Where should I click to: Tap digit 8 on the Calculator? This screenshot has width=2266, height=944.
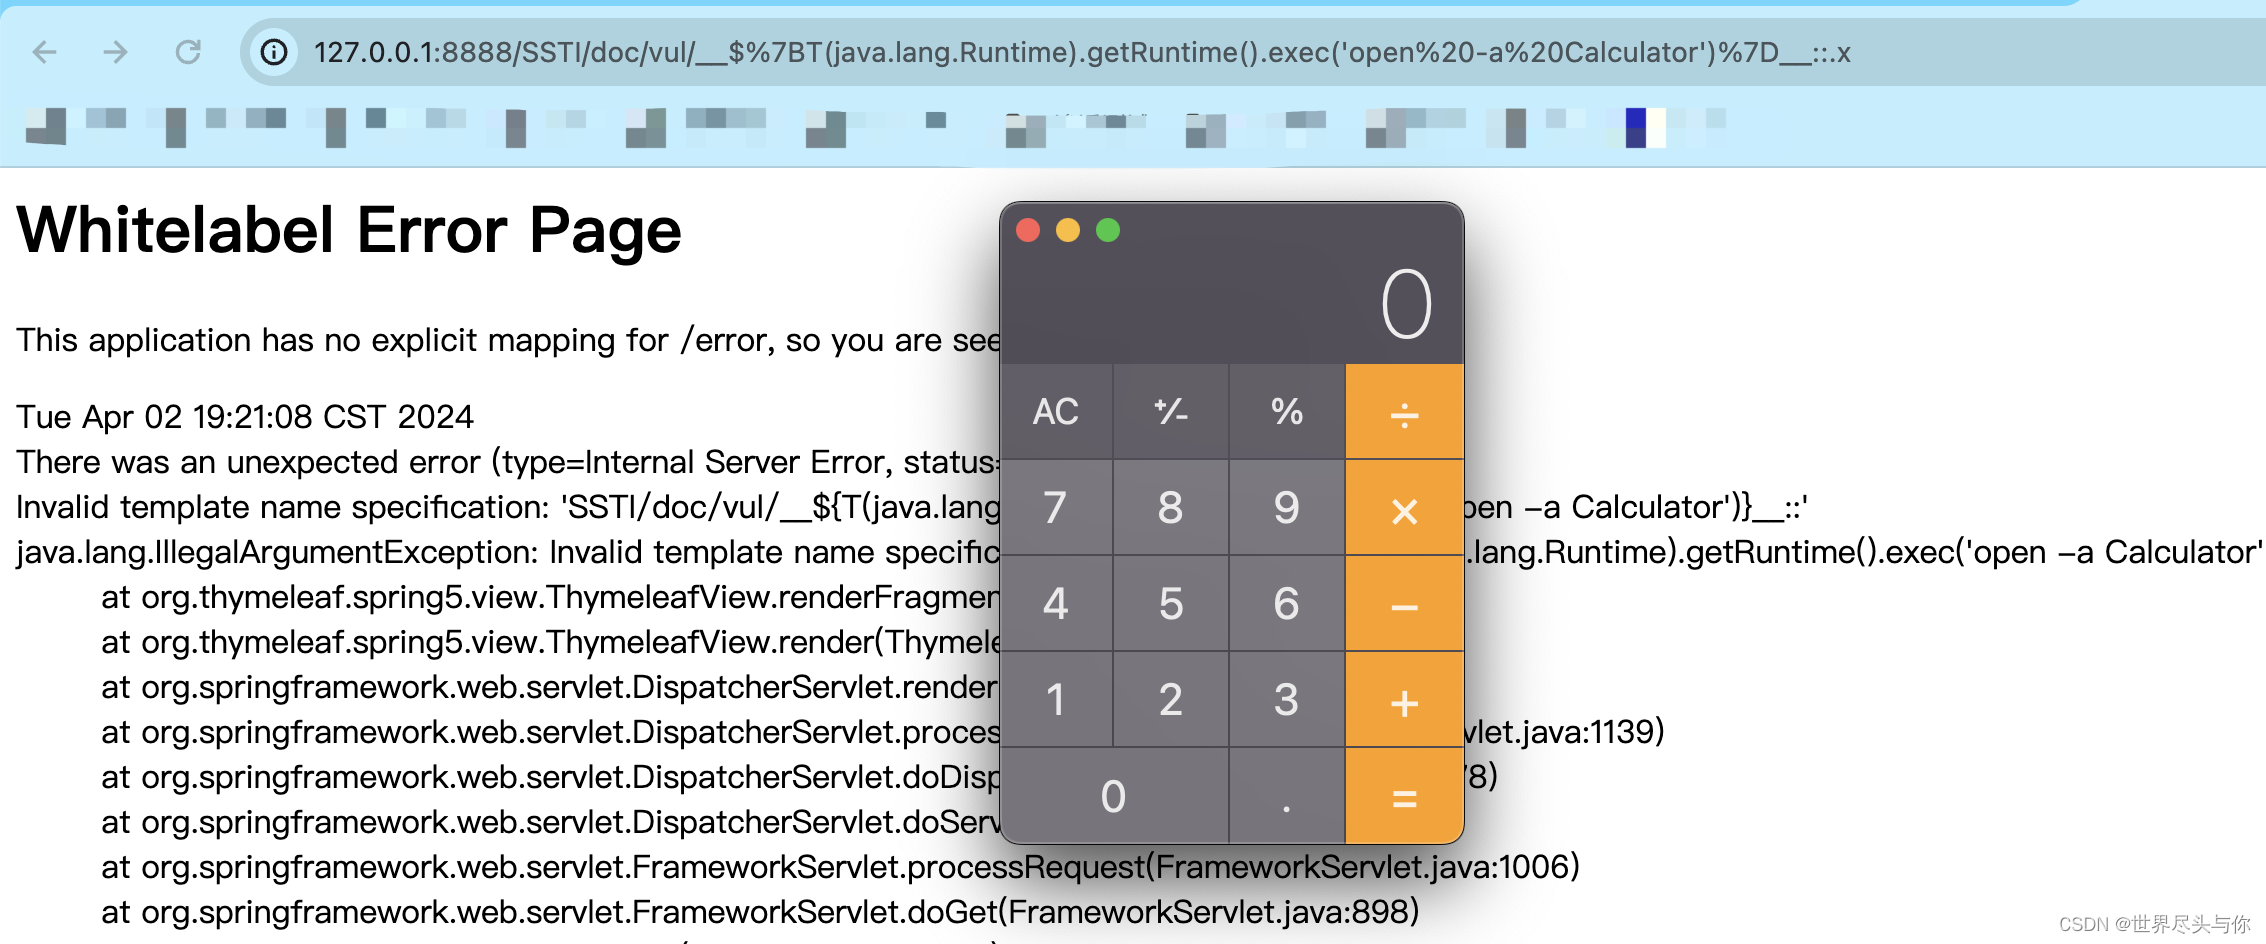click(x=1171, y=508)
